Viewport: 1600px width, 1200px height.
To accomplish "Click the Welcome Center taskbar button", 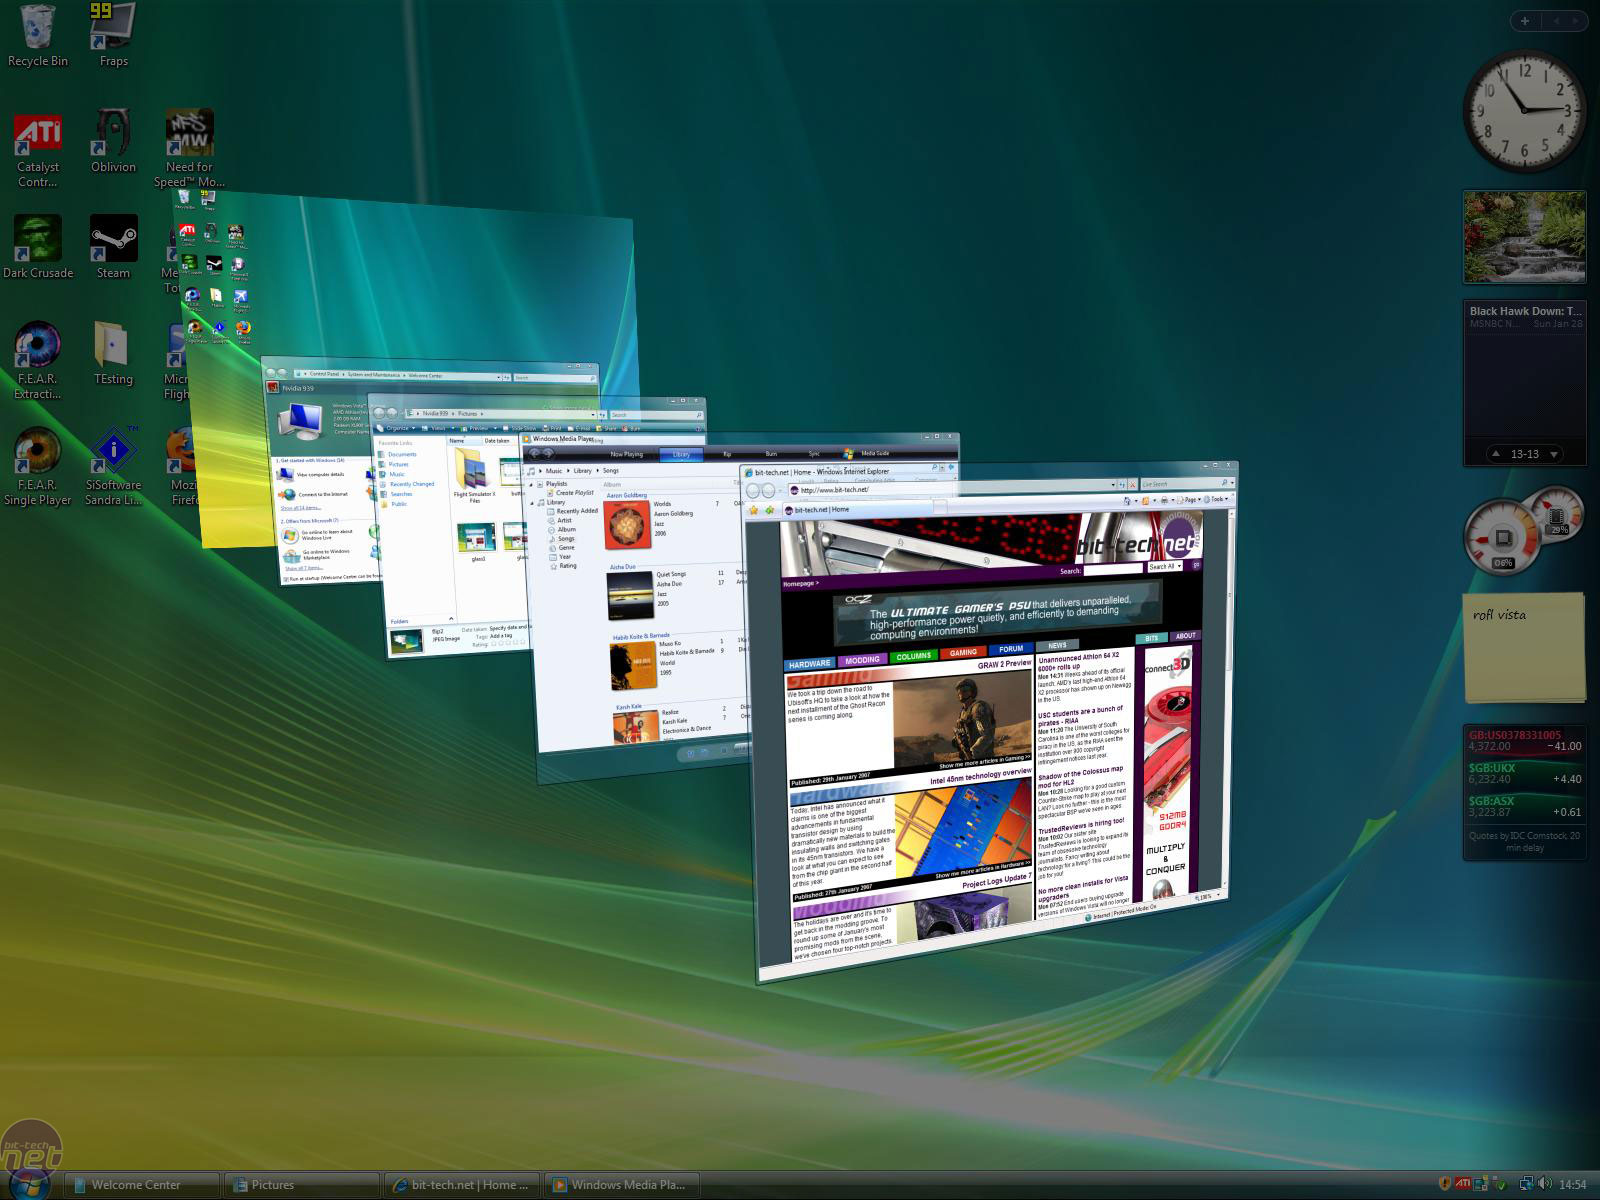I will point(142,1185).
